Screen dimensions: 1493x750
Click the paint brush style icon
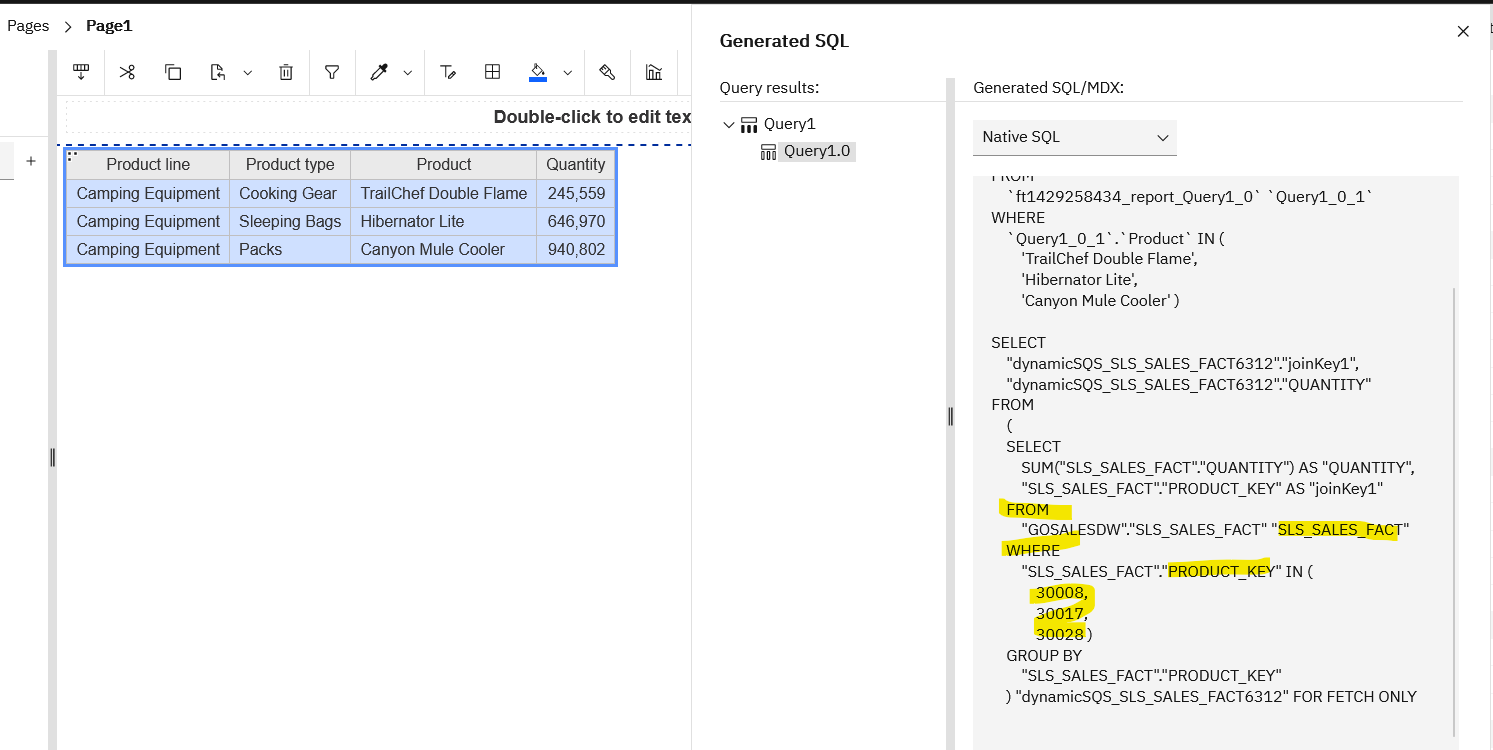click(x=606, y=72)
